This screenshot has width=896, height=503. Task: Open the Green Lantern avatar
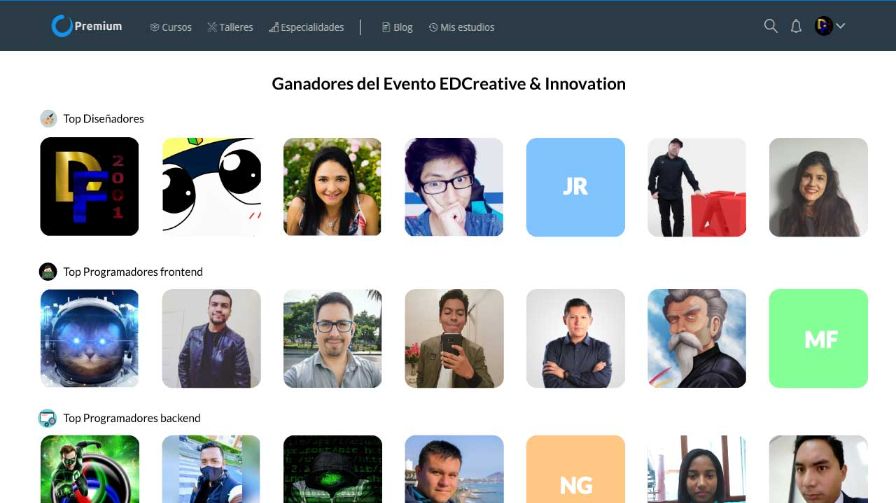90,469
